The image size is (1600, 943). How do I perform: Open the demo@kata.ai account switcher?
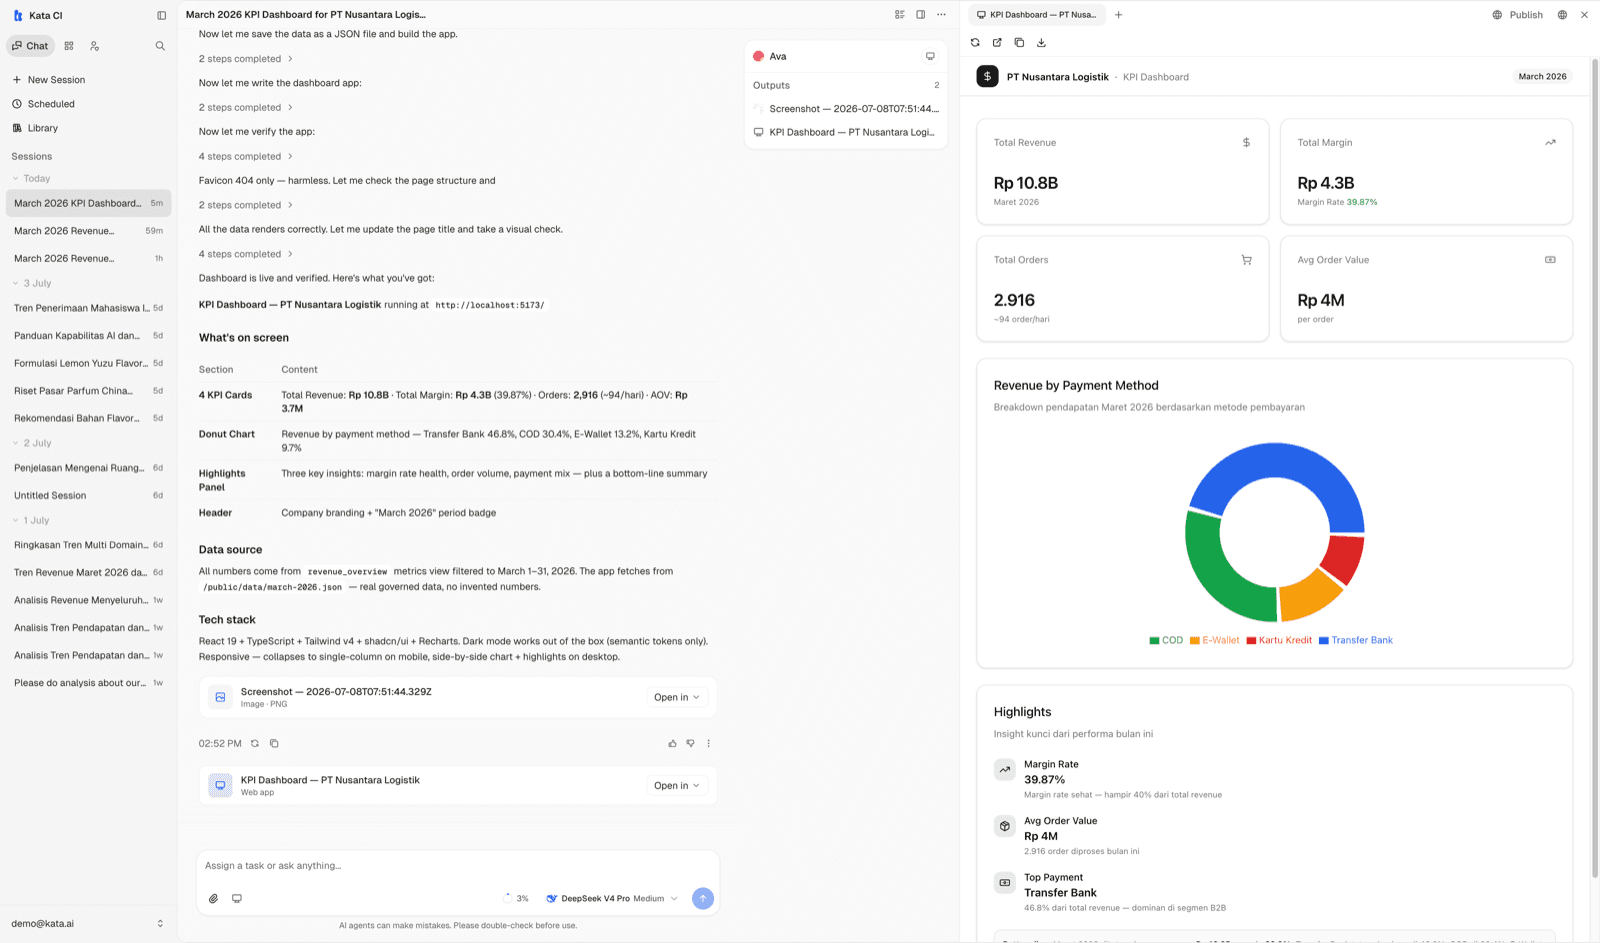pos(88,923)
